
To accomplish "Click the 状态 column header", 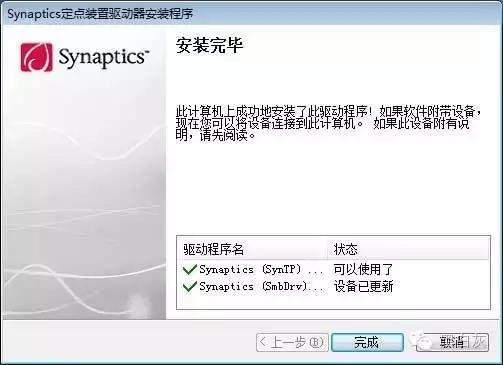I will (408, 249).
